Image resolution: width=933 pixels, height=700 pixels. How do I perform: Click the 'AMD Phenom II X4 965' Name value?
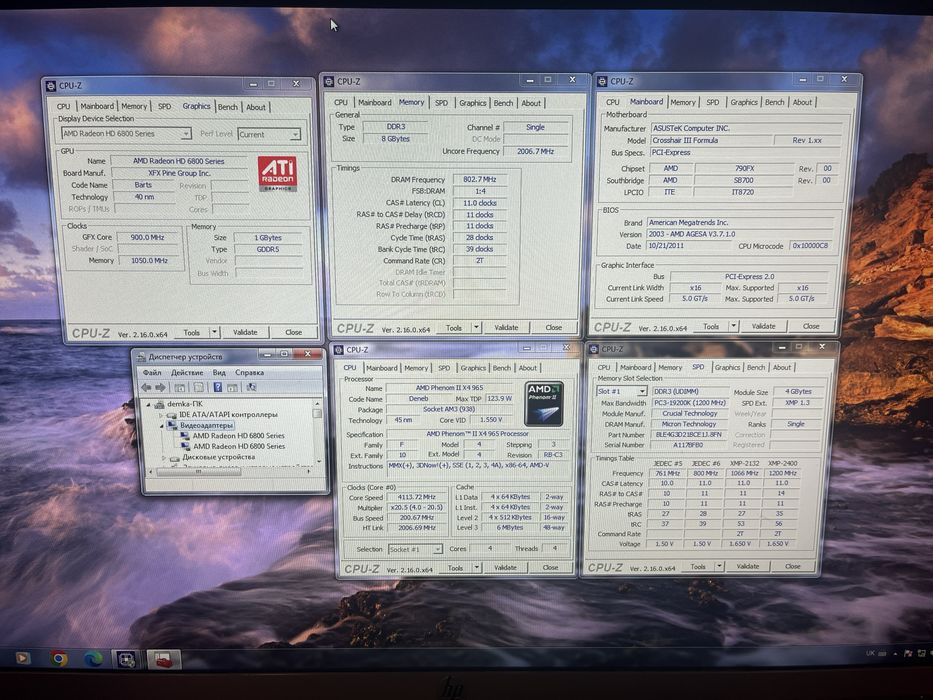(x=449, y=388)
